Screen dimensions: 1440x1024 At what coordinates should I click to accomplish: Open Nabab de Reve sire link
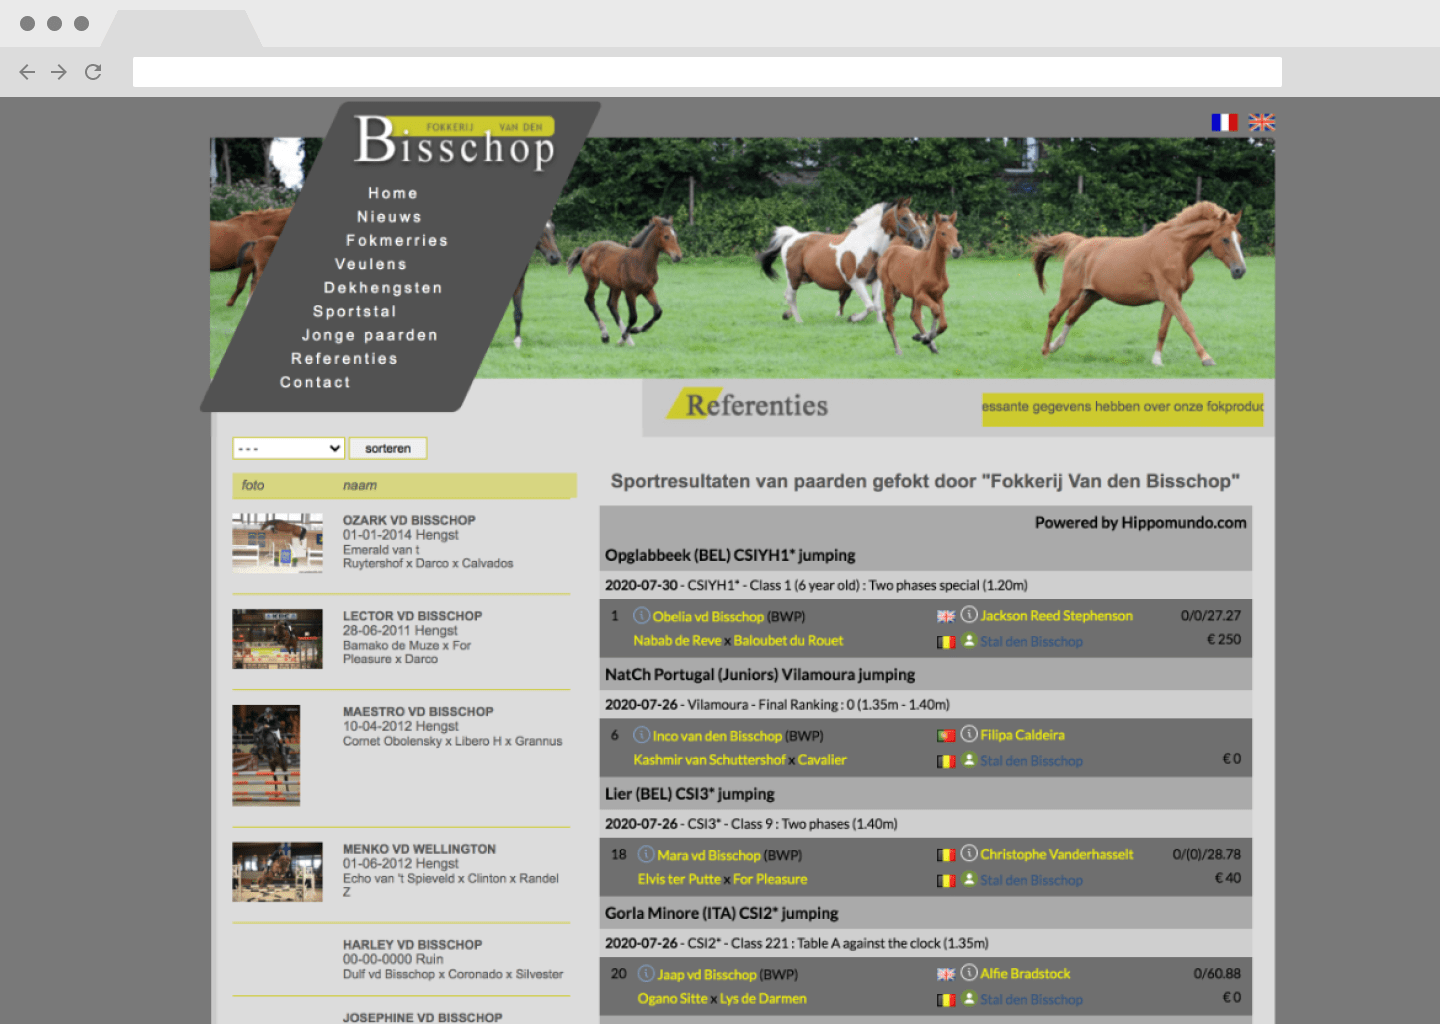[677, 640]
